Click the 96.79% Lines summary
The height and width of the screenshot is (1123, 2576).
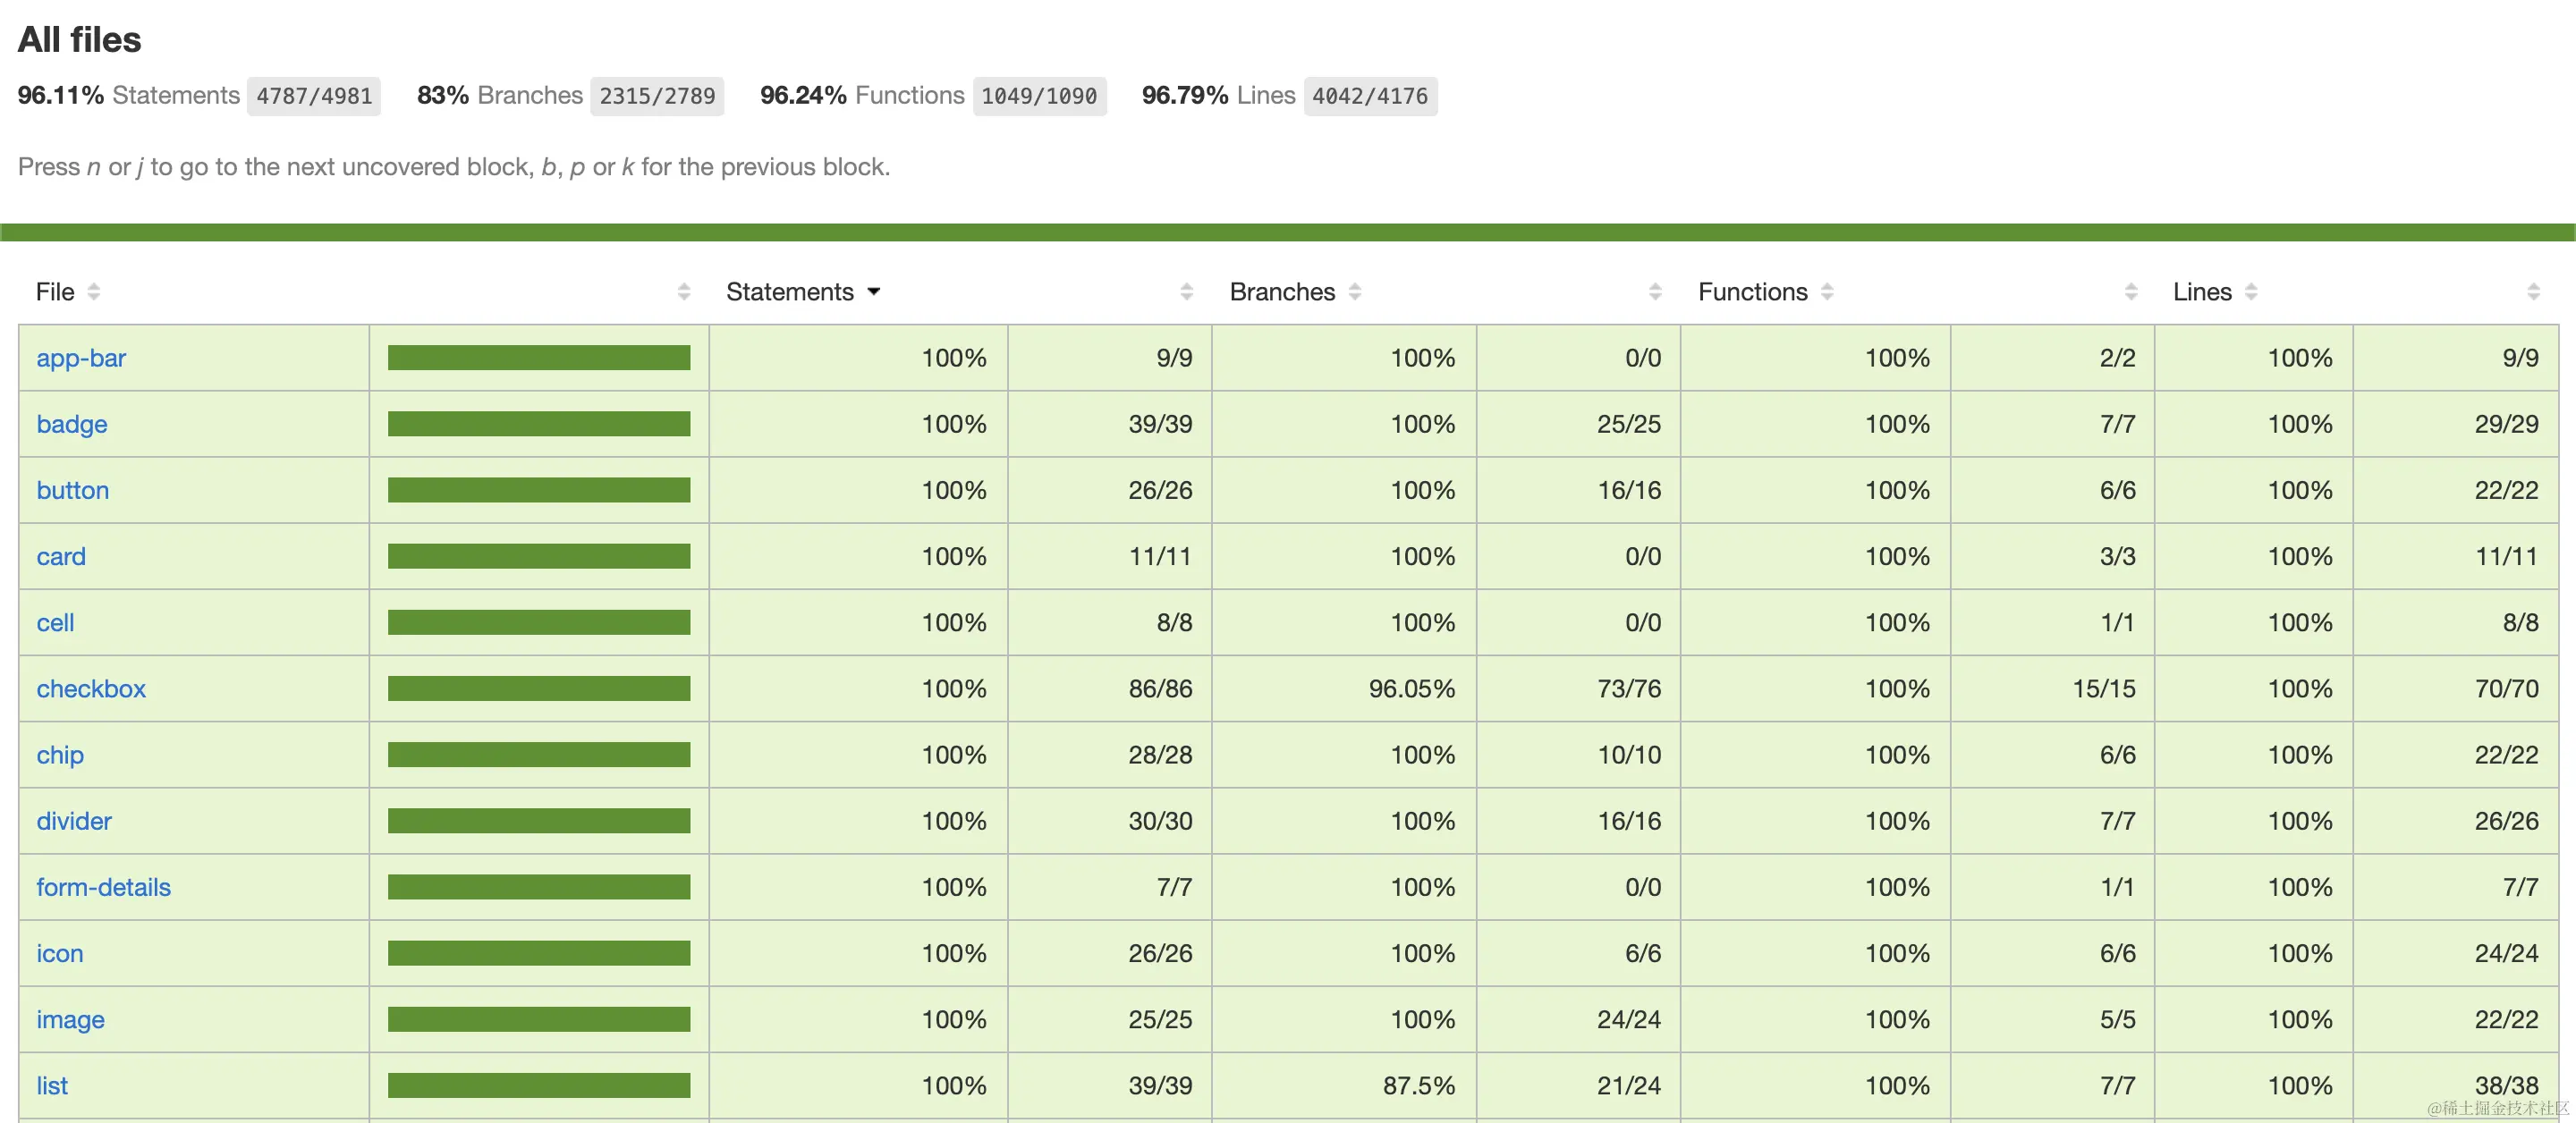tap(1219, 95)
